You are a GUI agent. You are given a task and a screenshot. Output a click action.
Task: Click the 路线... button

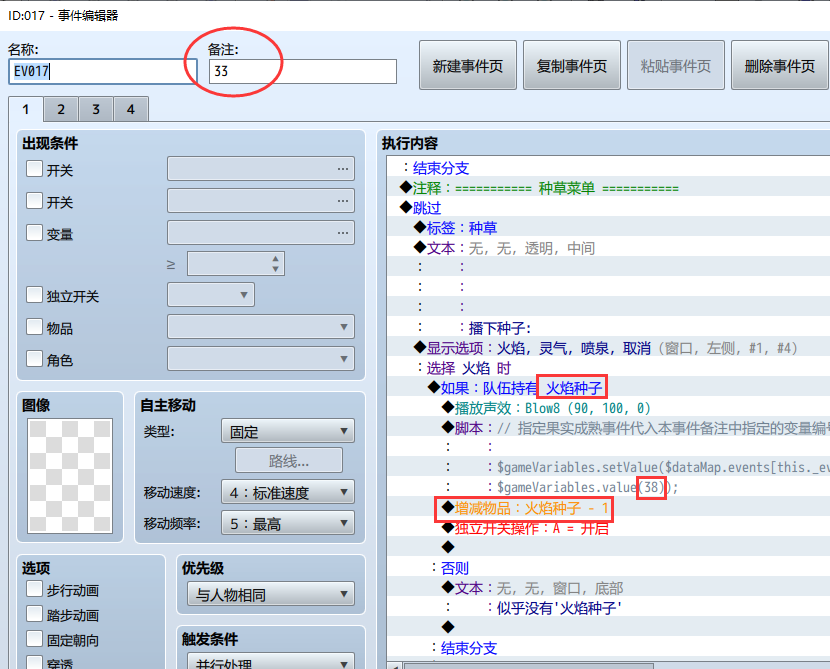coord(288,460)
